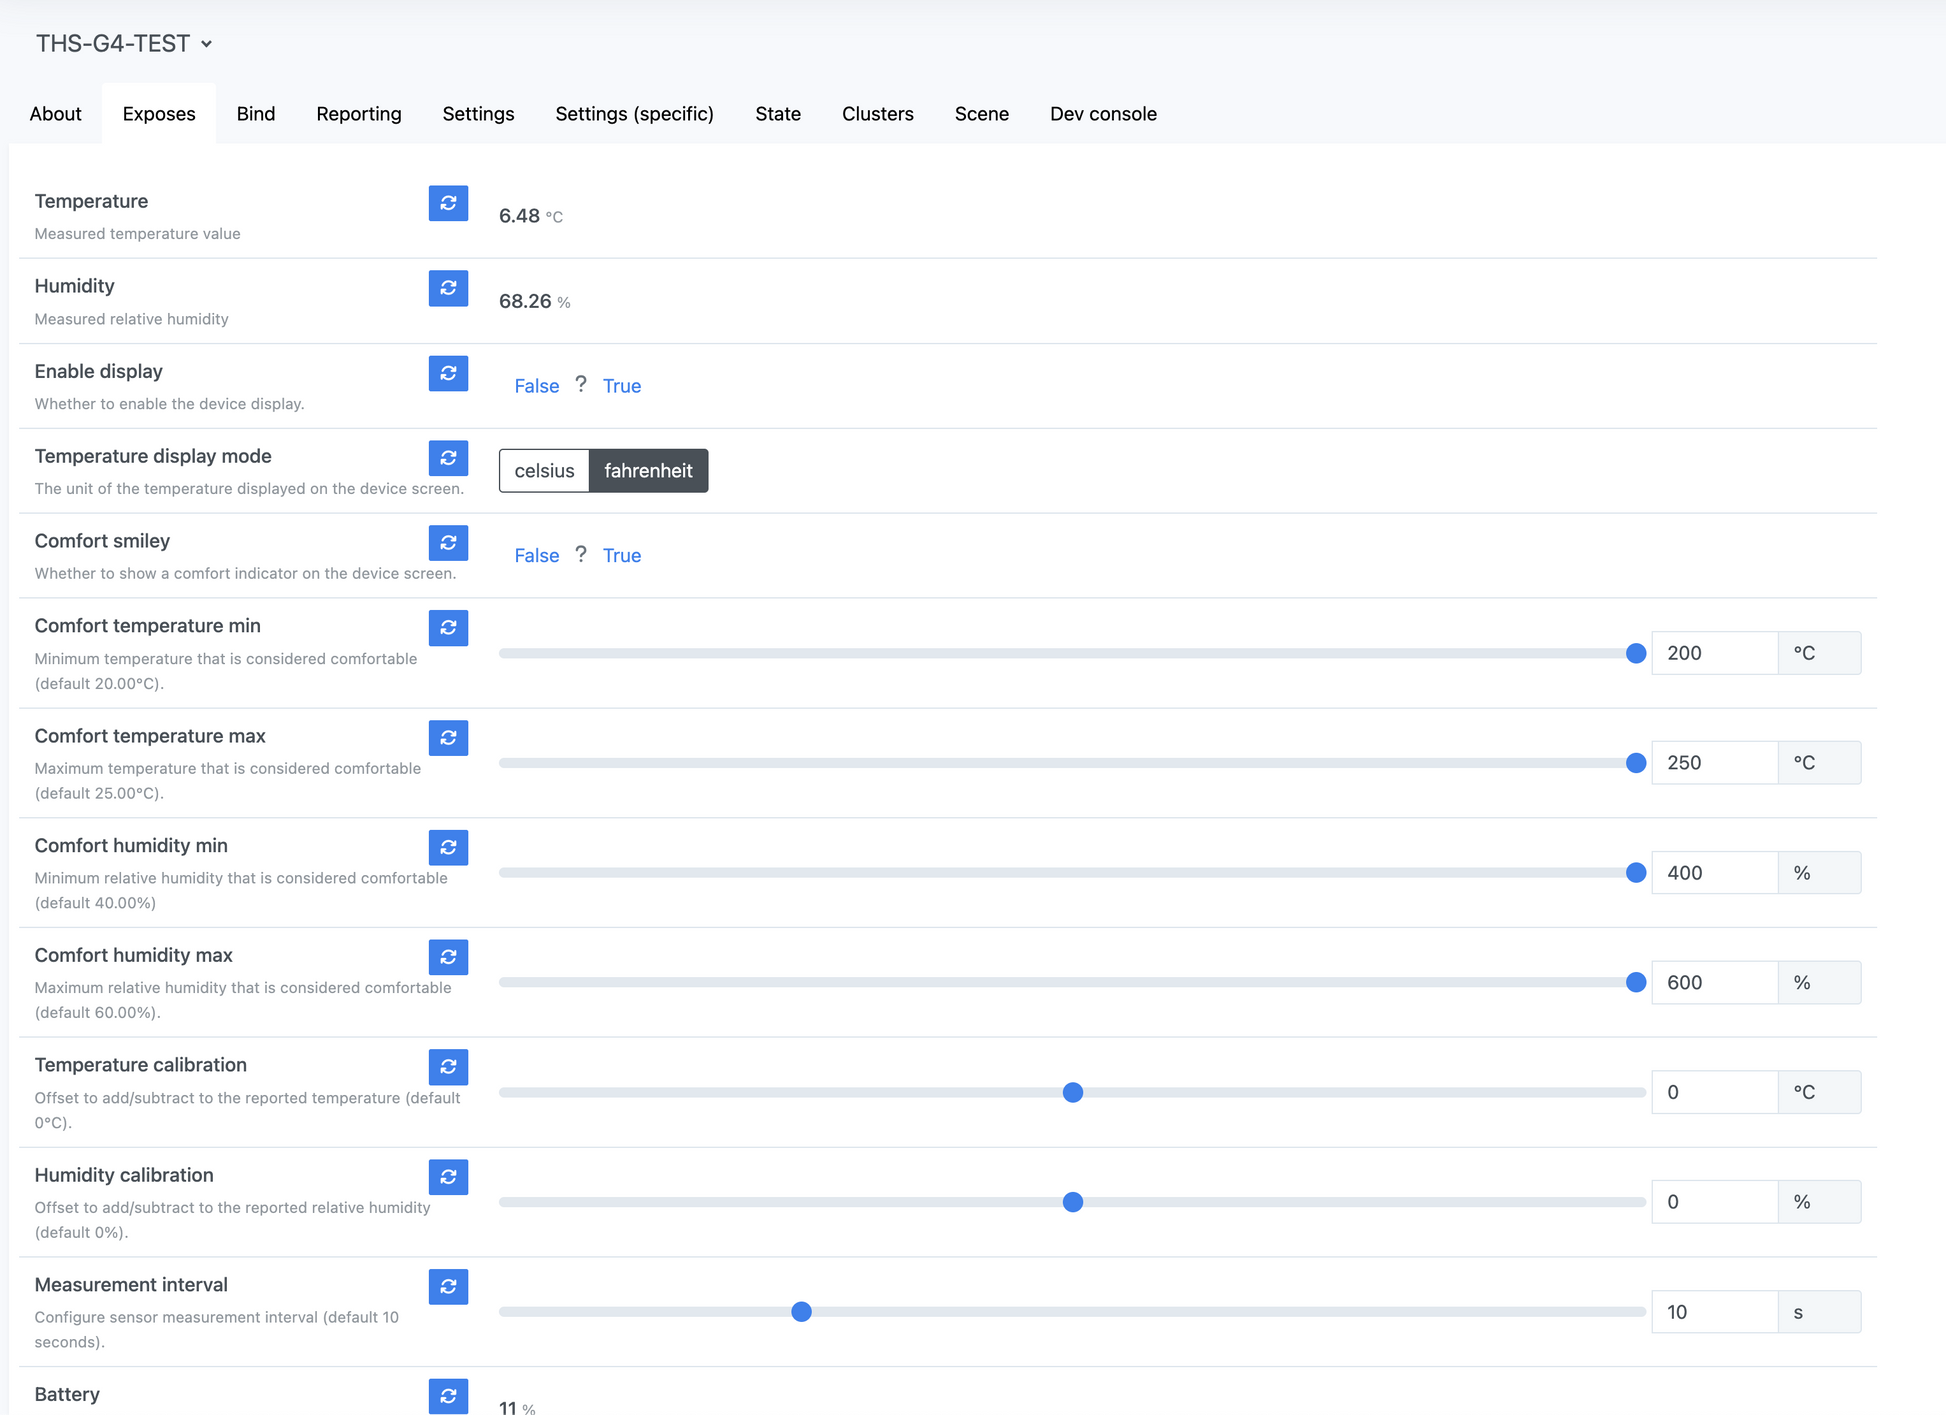Click refresh icon for Enable display
This screenshot has width=1946, height=1415.
tap(448, 373)
